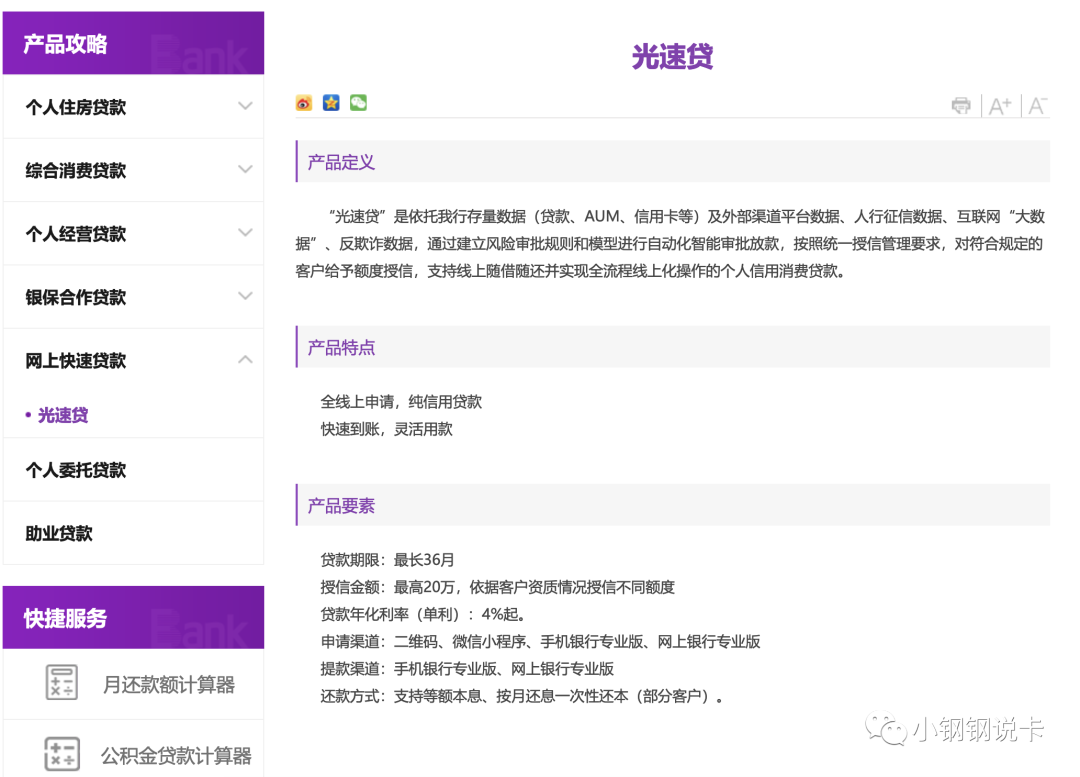Print the 光速贷 product page
1080x777 pixels.
point(960,104)
